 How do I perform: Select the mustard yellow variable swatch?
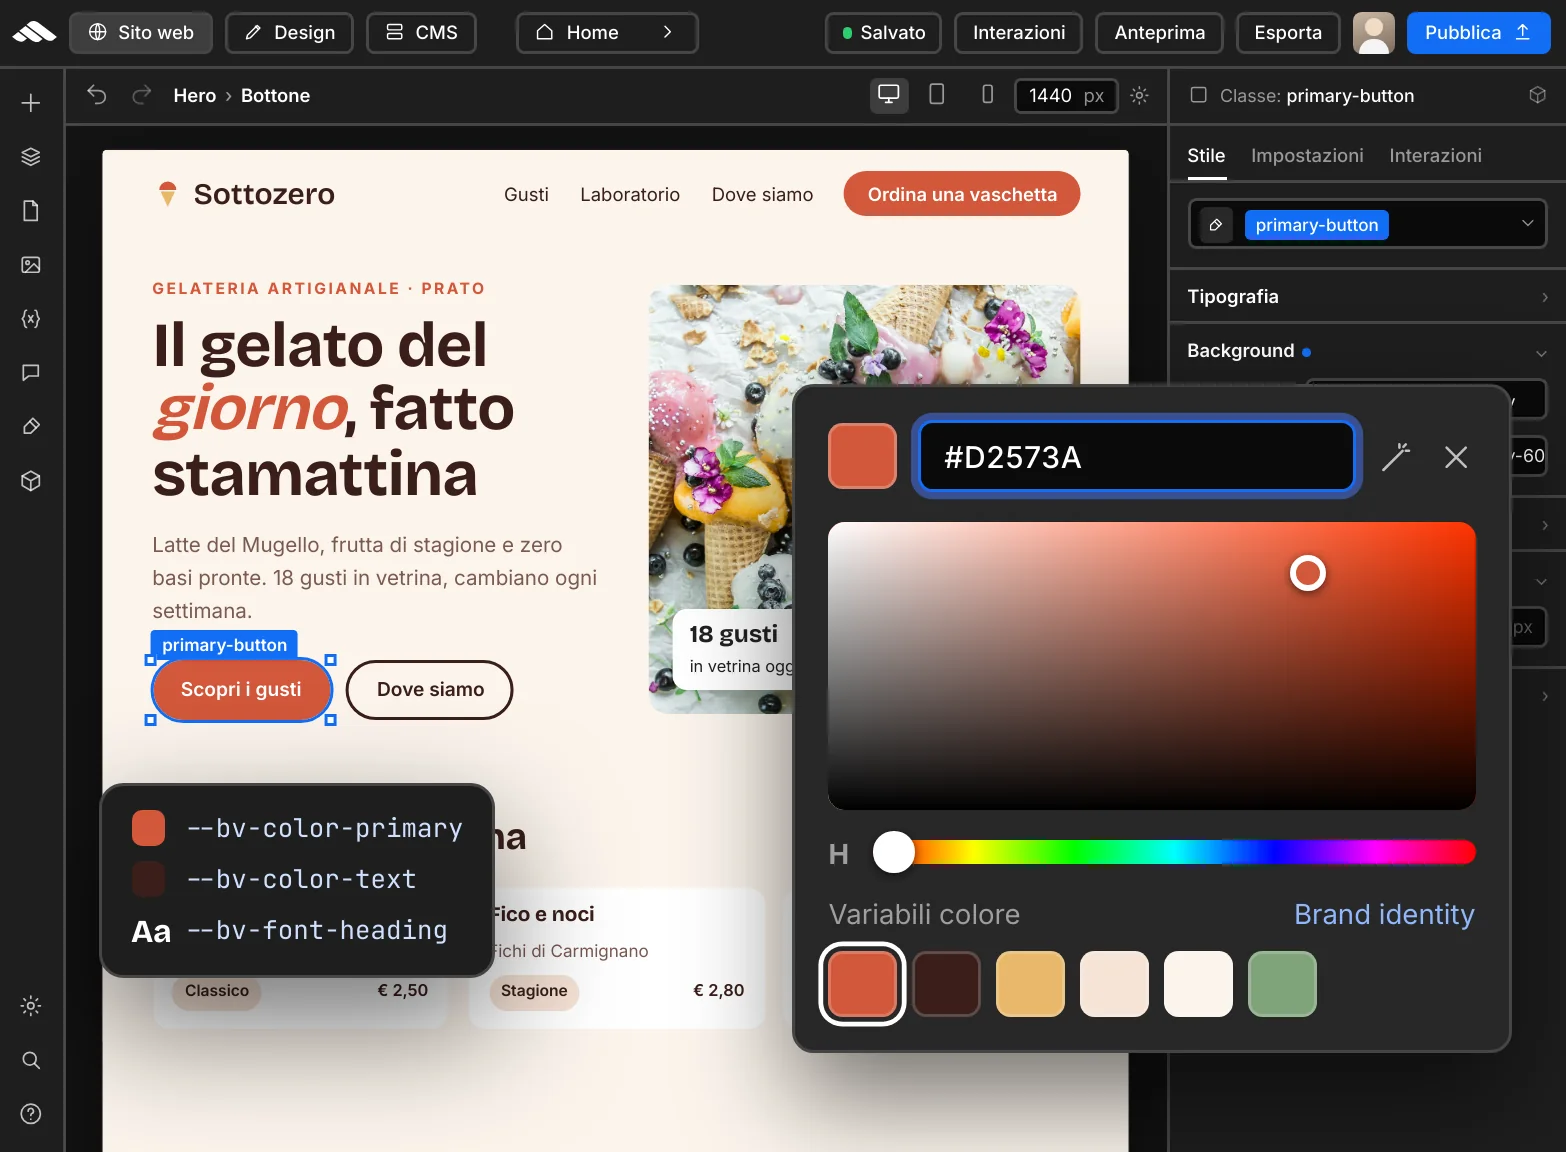[x=1030, y=984]
